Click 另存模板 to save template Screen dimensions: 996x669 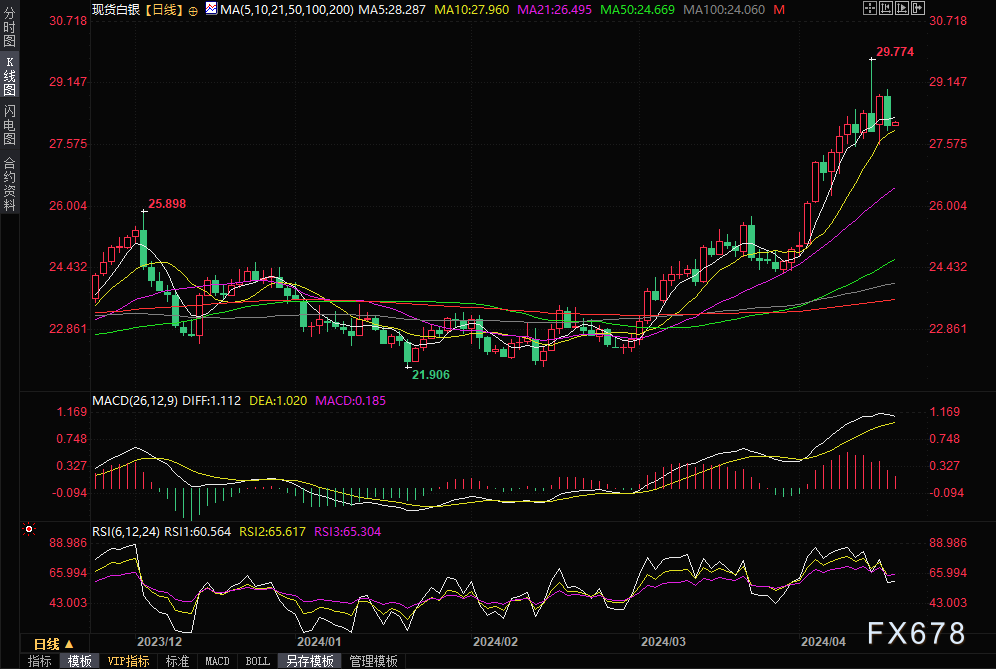[309, 661]
